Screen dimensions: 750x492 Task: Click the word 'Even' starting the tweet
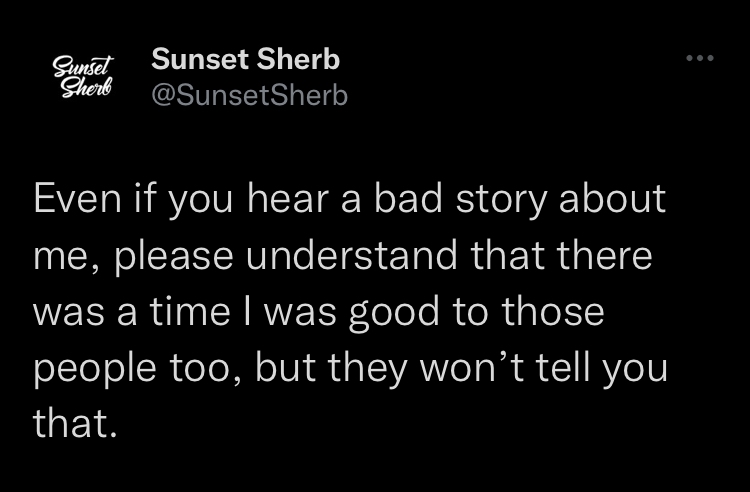77,198
